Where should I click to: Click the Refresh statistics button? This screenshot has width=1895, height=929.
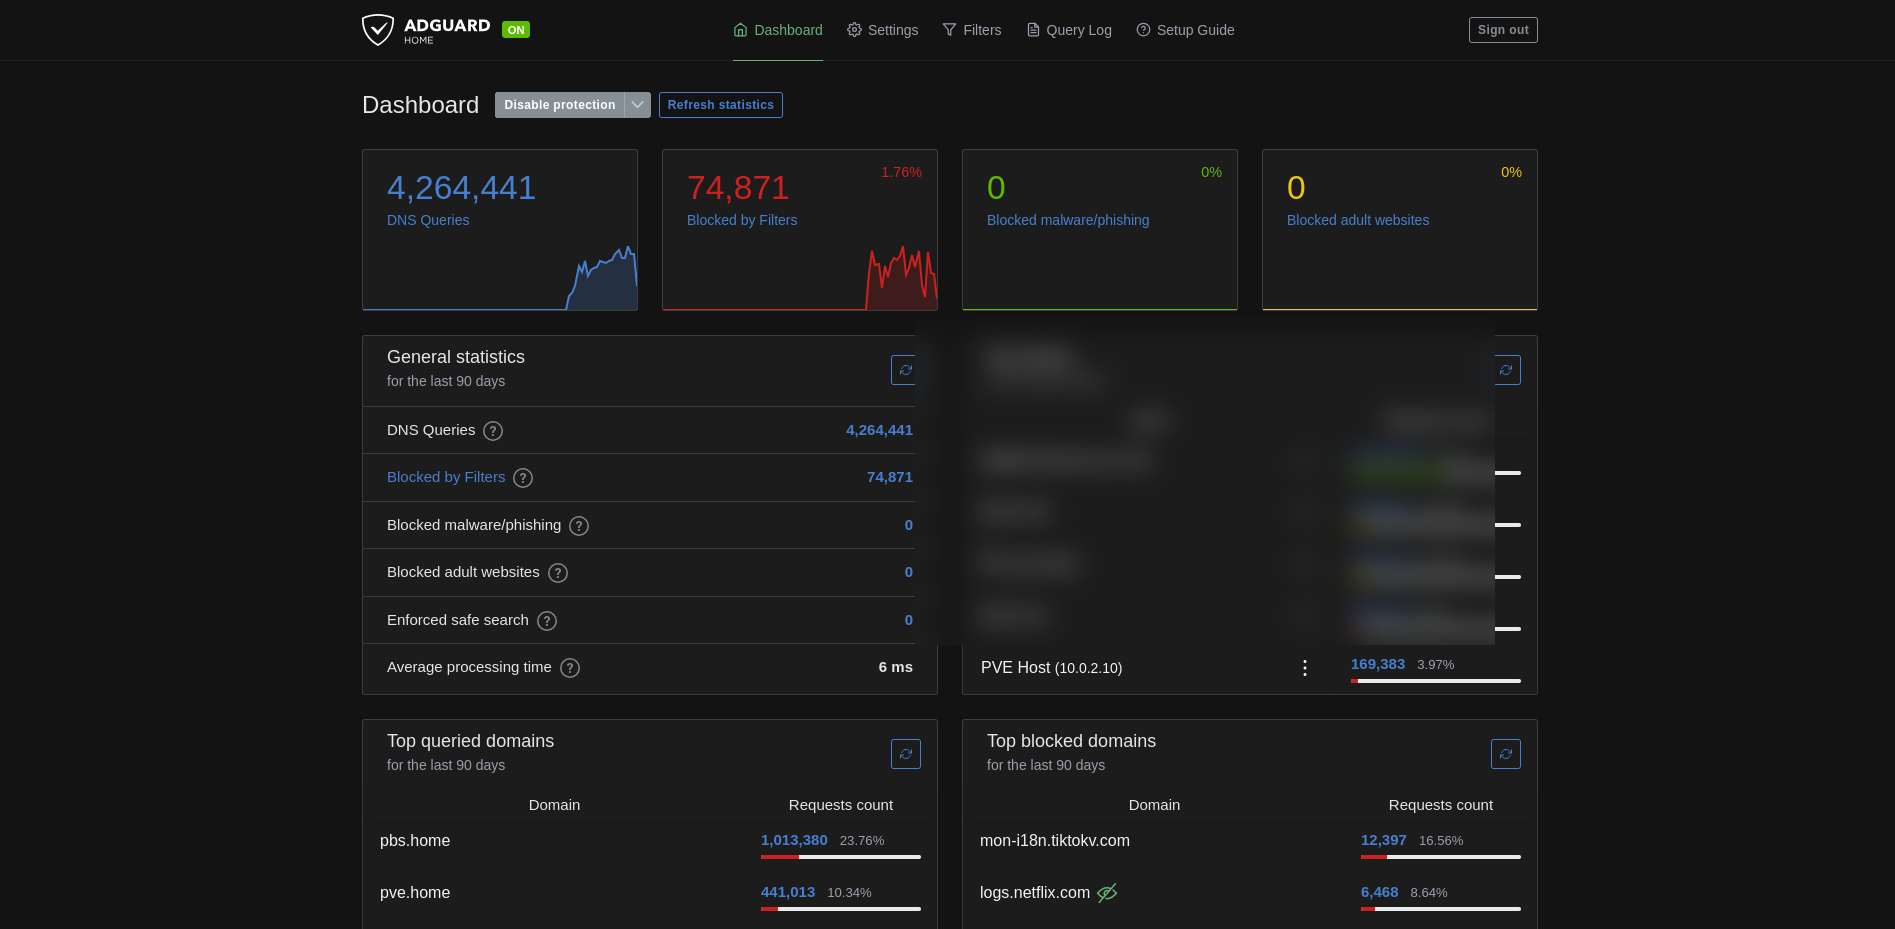pyautogui.click(x=720, y=105)
